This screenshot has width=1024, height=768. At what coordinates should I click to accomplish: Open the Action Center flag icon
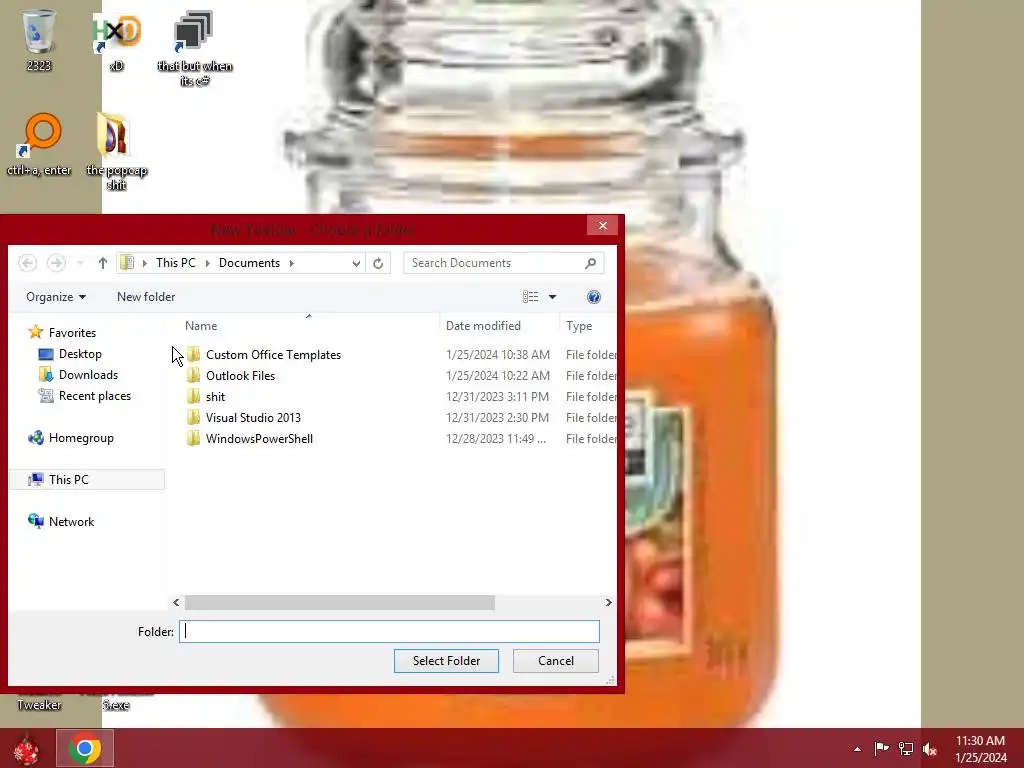[x=881, y=749]
